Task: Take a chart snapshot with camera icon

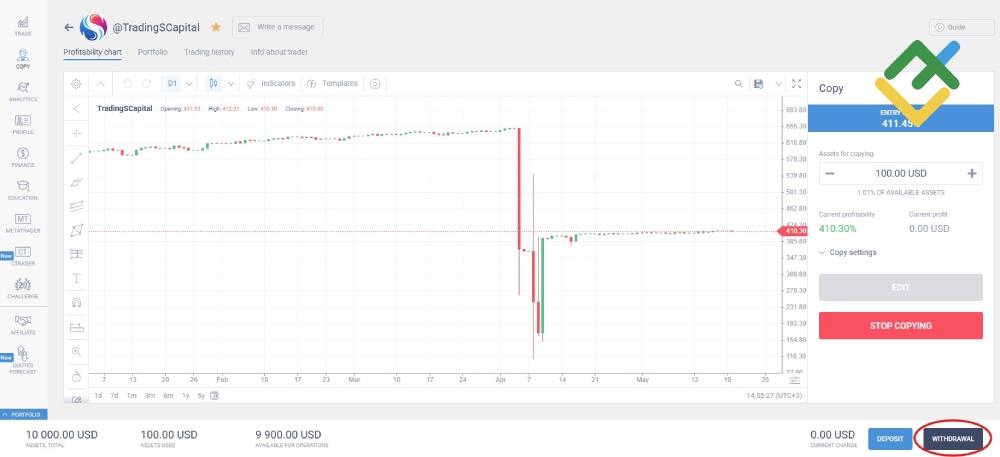Action: point(375,83)
